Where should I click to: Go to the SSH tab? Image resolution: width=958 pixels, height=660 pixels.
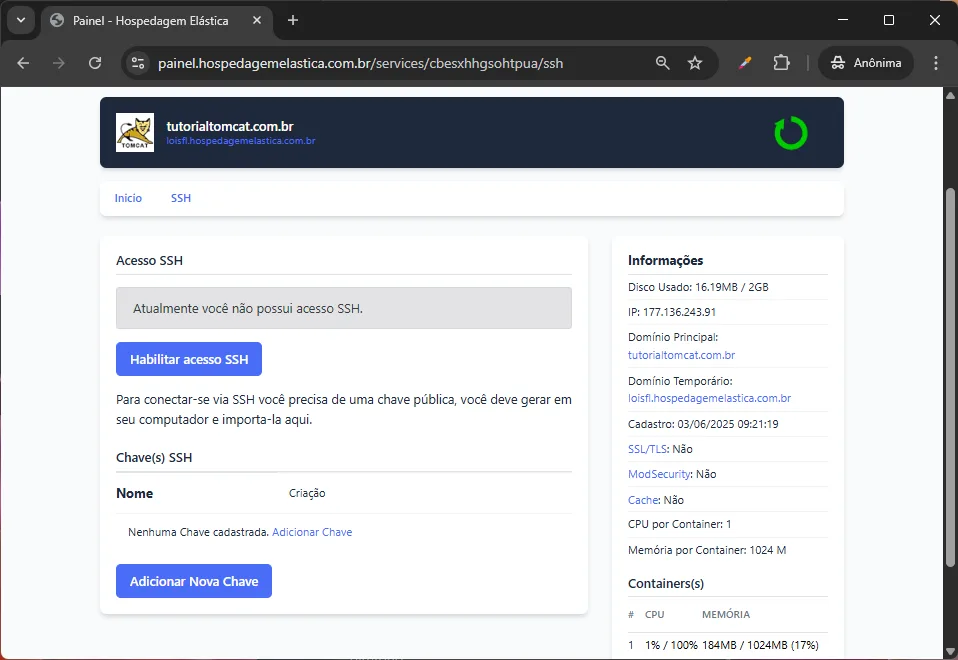coord(181,198)
